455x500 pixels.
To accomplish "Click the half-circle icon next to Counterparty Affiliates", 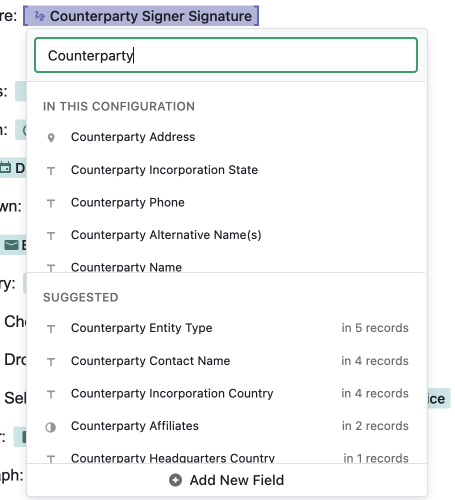I will tap(51, 427).
